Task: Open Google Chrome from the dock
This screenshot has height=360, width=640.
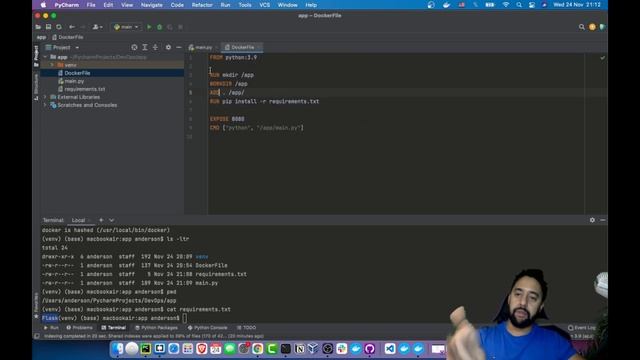Action: click(x=257, y=349)
